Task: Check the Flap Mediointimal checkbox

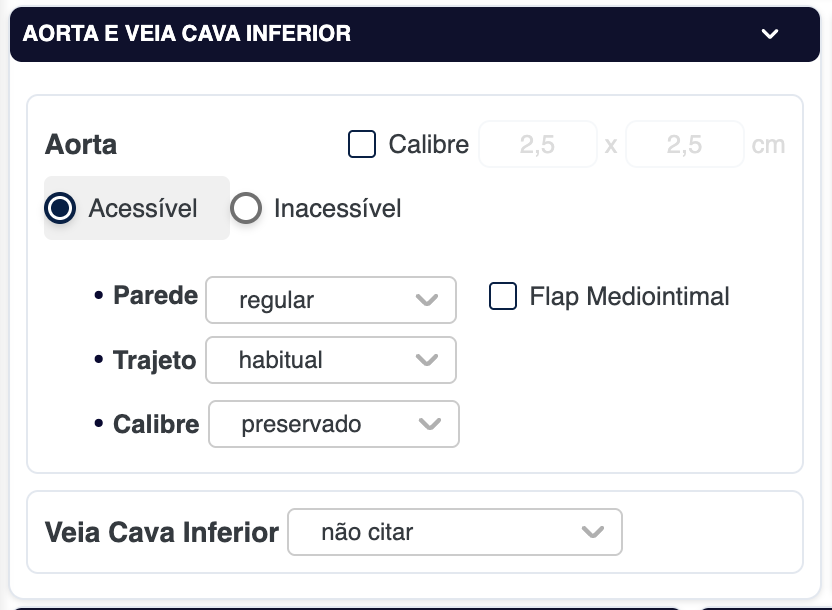Action: (503, 296)
